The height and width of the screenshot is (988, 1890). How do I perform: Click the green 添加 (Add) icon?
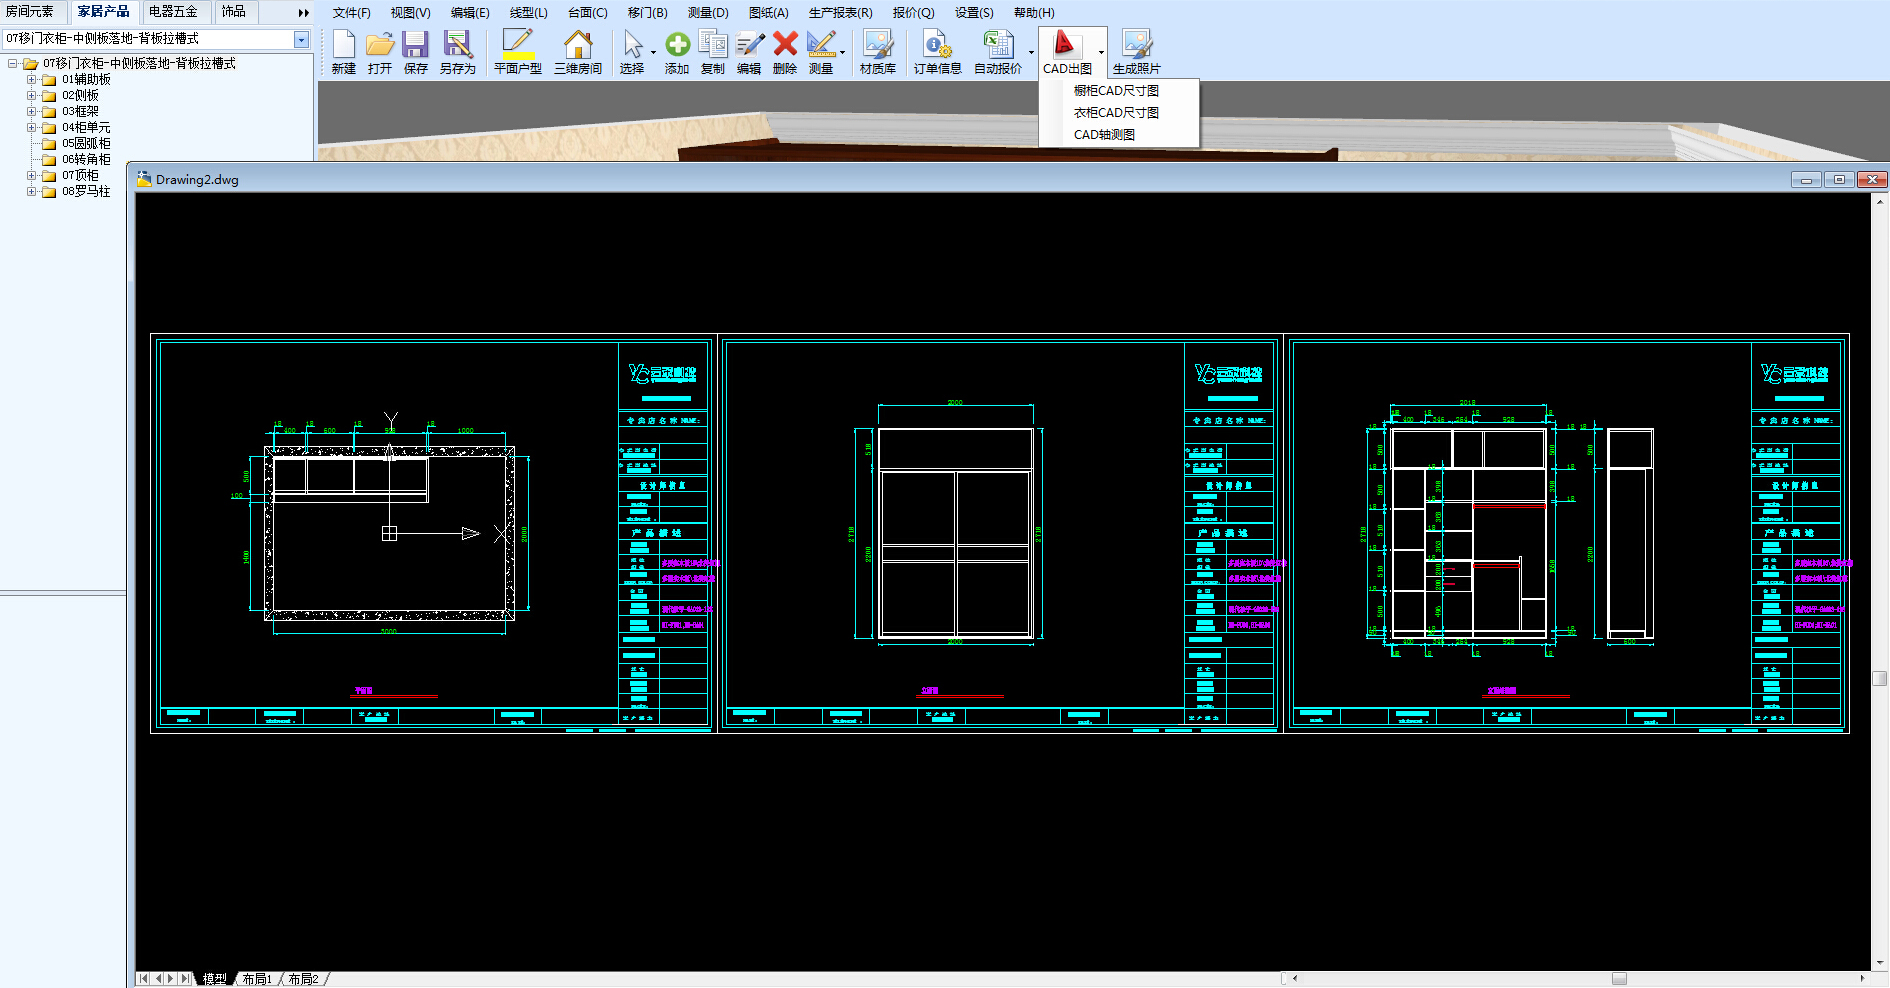tap(677, 45)
